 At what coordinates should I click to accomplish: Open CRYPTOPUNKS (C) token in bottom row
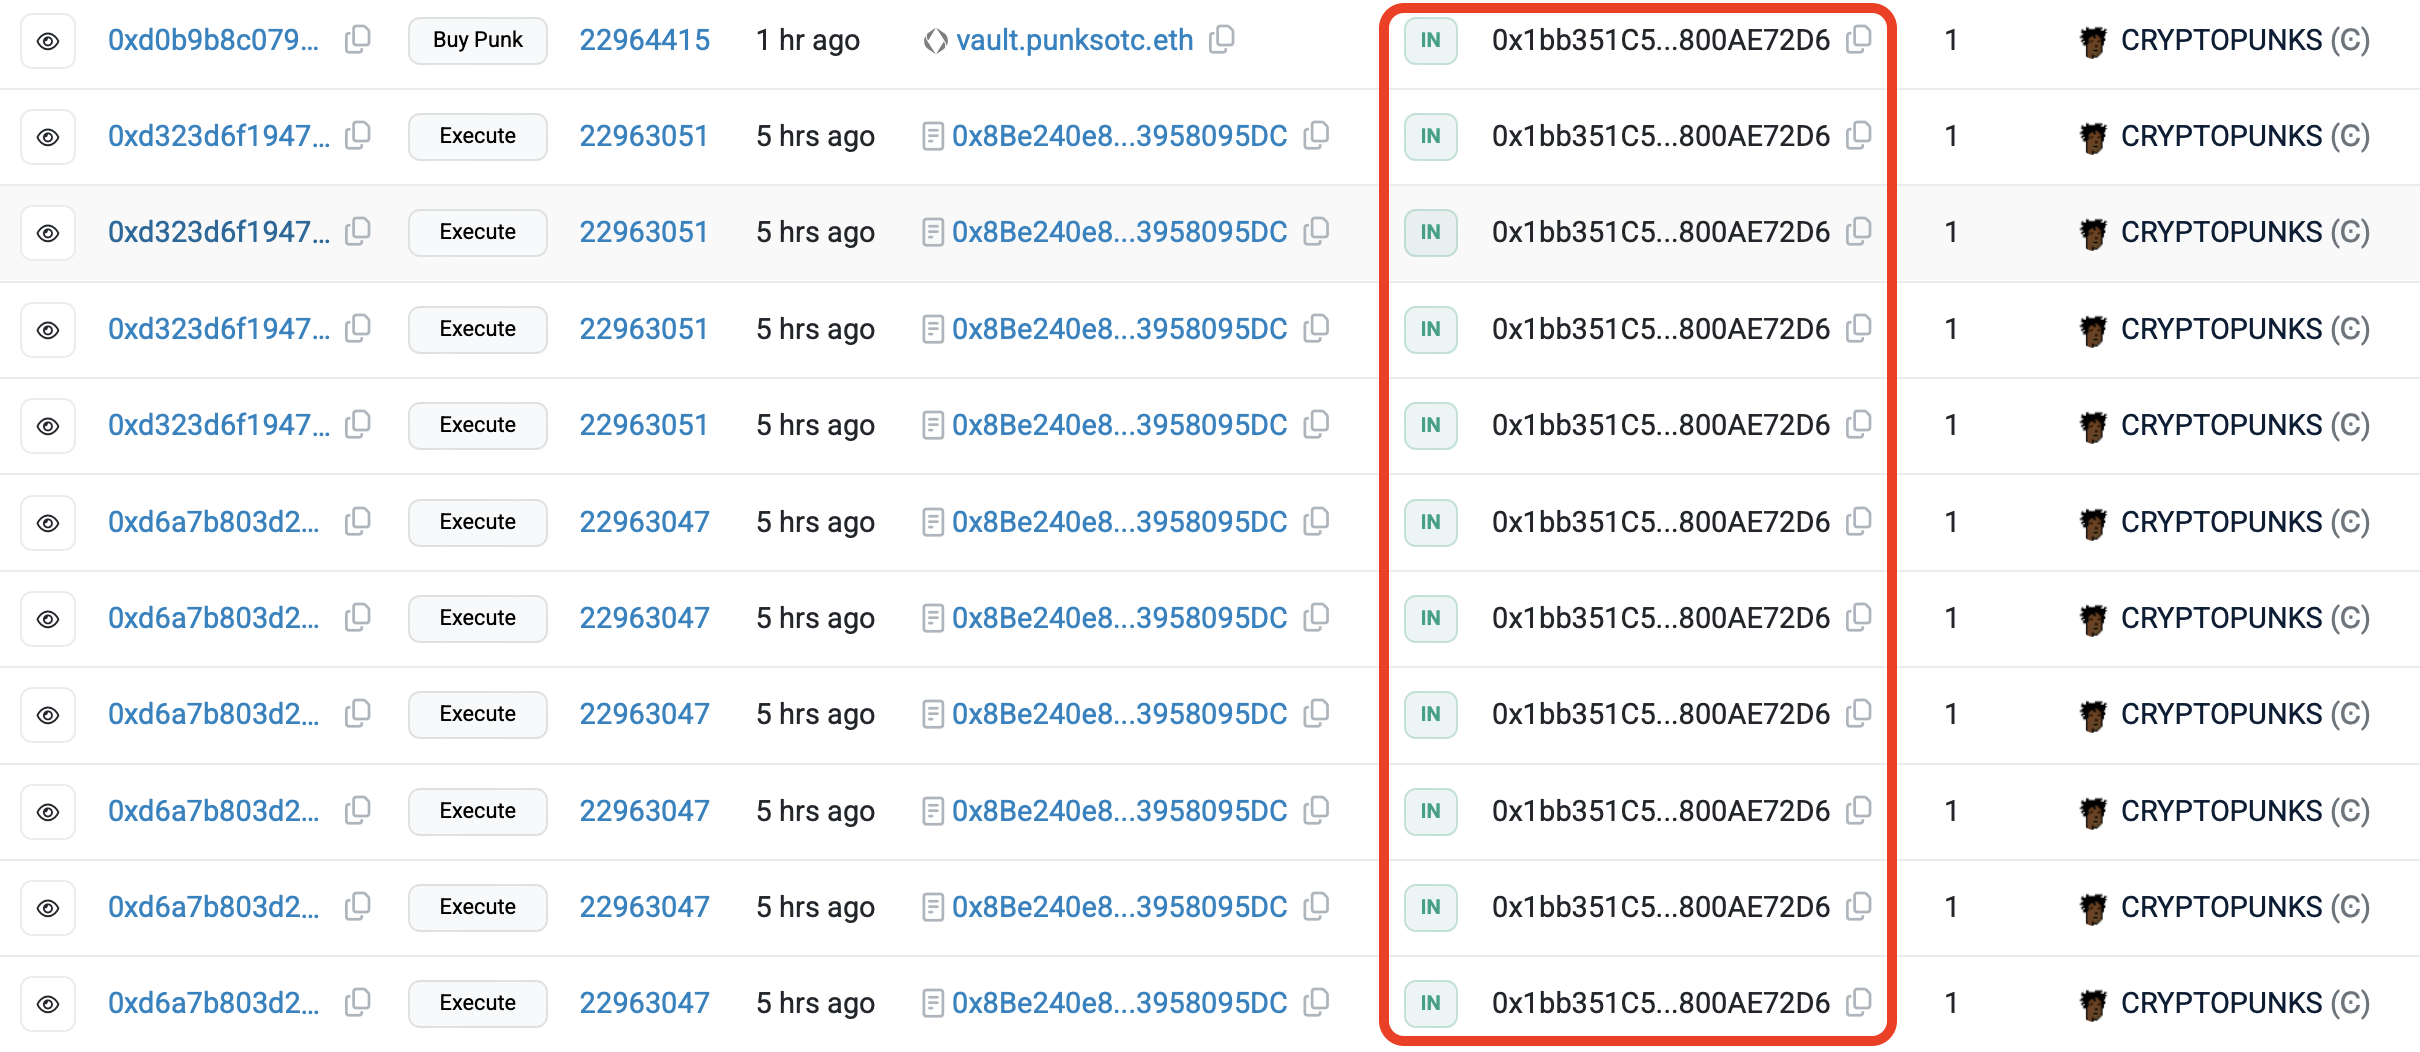coord(2244,1003)
